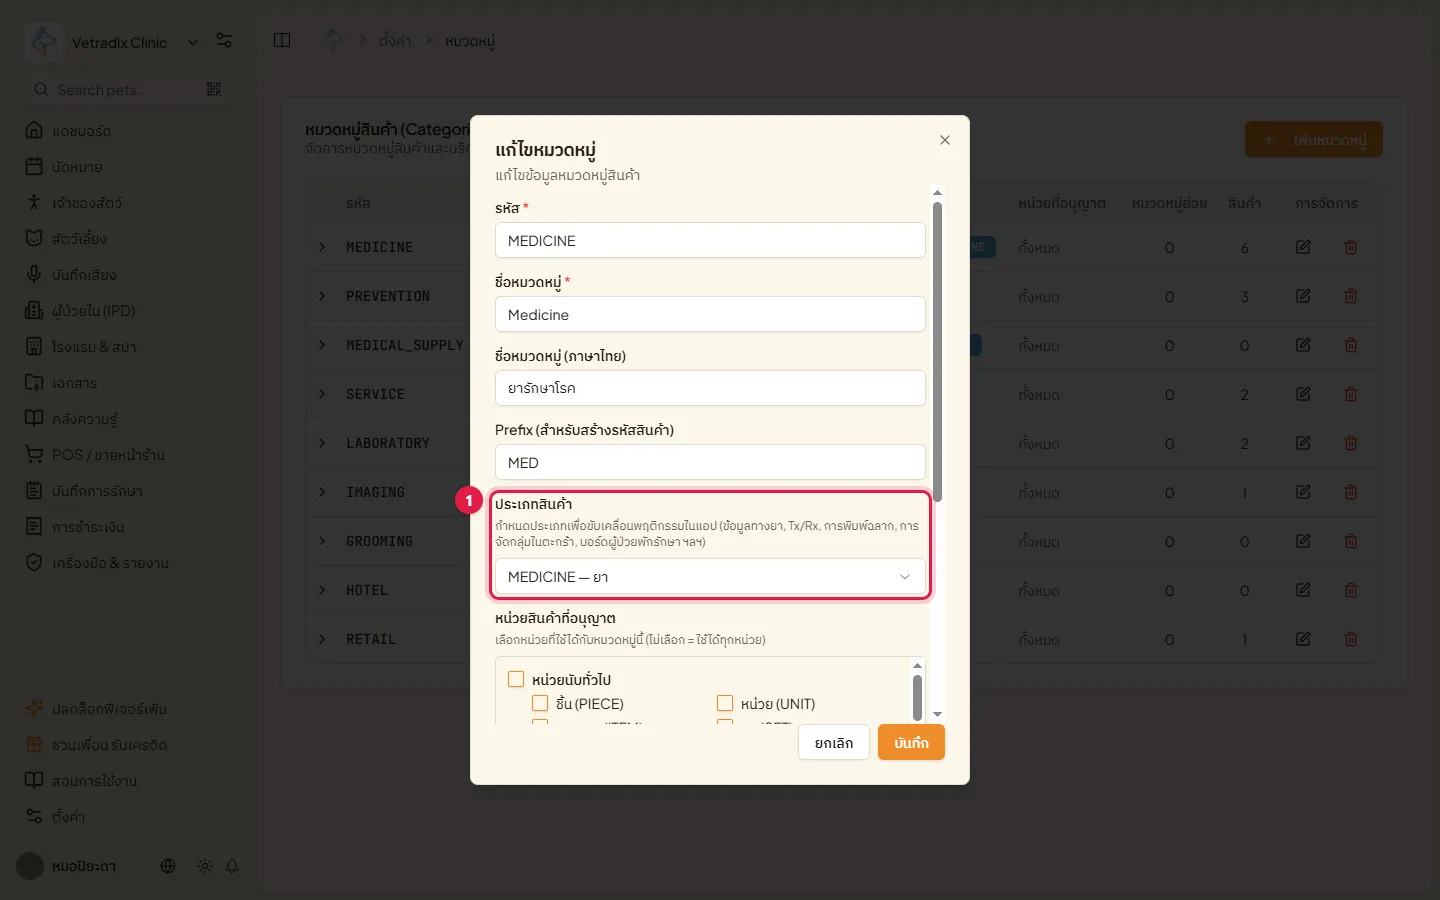Expand the LABORATORY category row
Viewport: 1440px width, 900px height.
322,443
